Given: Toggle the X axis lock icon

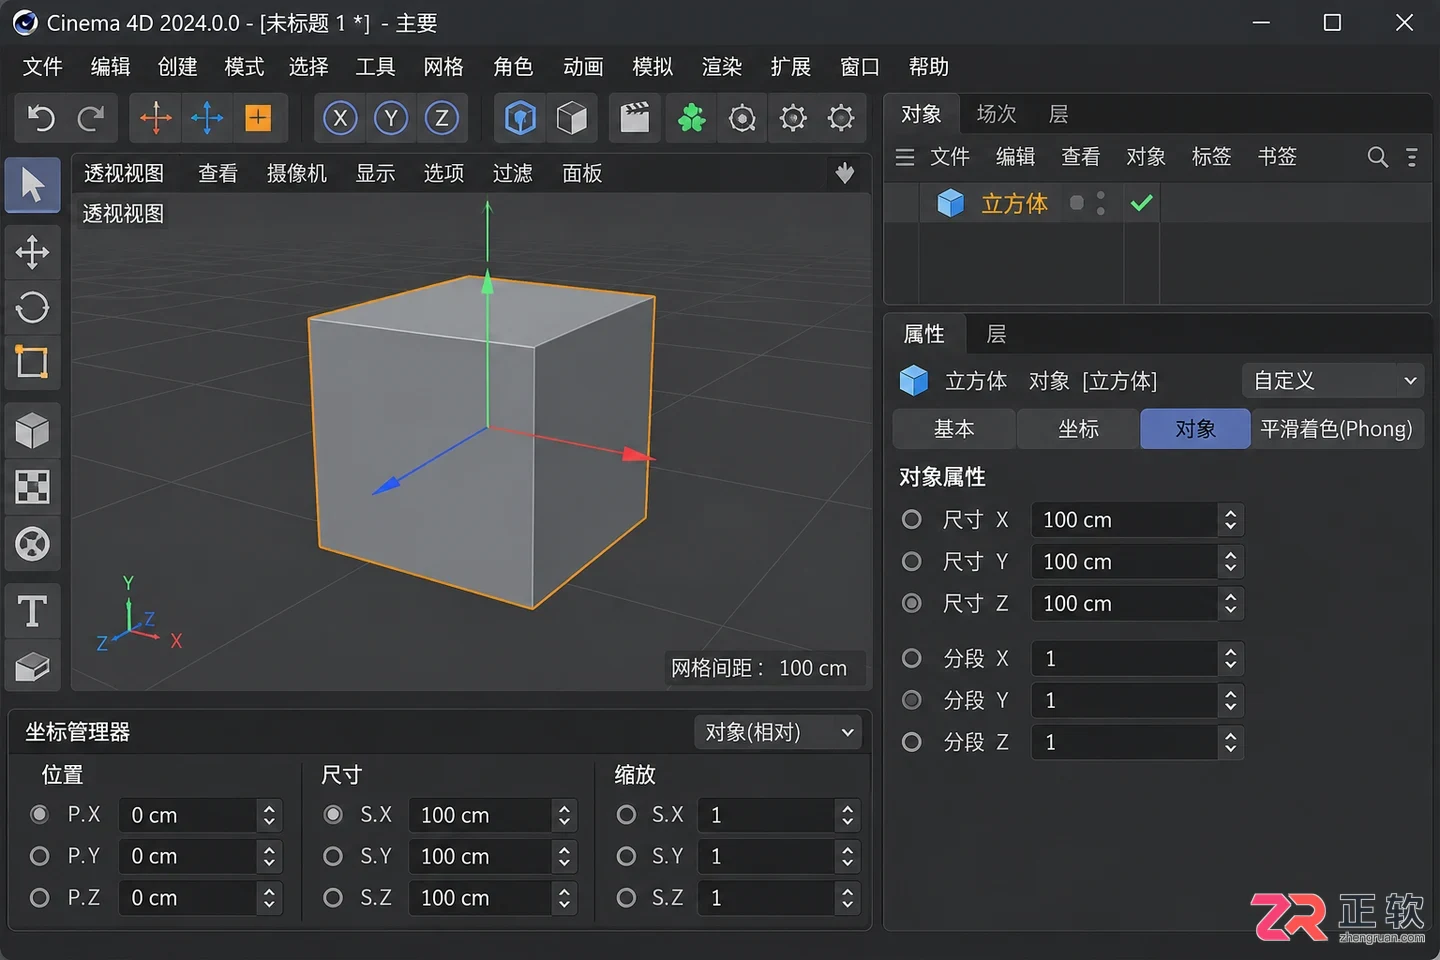Looking at the screenshot, I should click(x=340, y=119).
